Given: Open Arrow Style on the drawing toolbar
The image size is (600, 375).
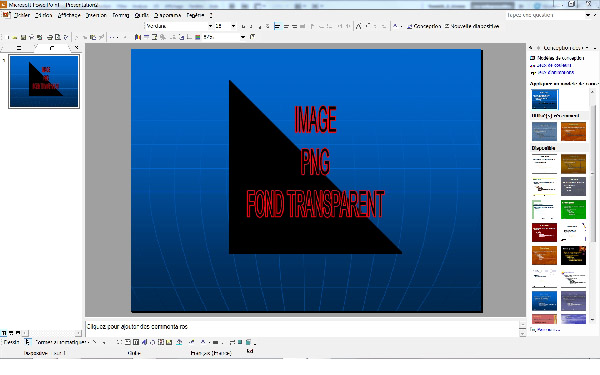Looking at the screenshot, I should (x=232, y=342).
